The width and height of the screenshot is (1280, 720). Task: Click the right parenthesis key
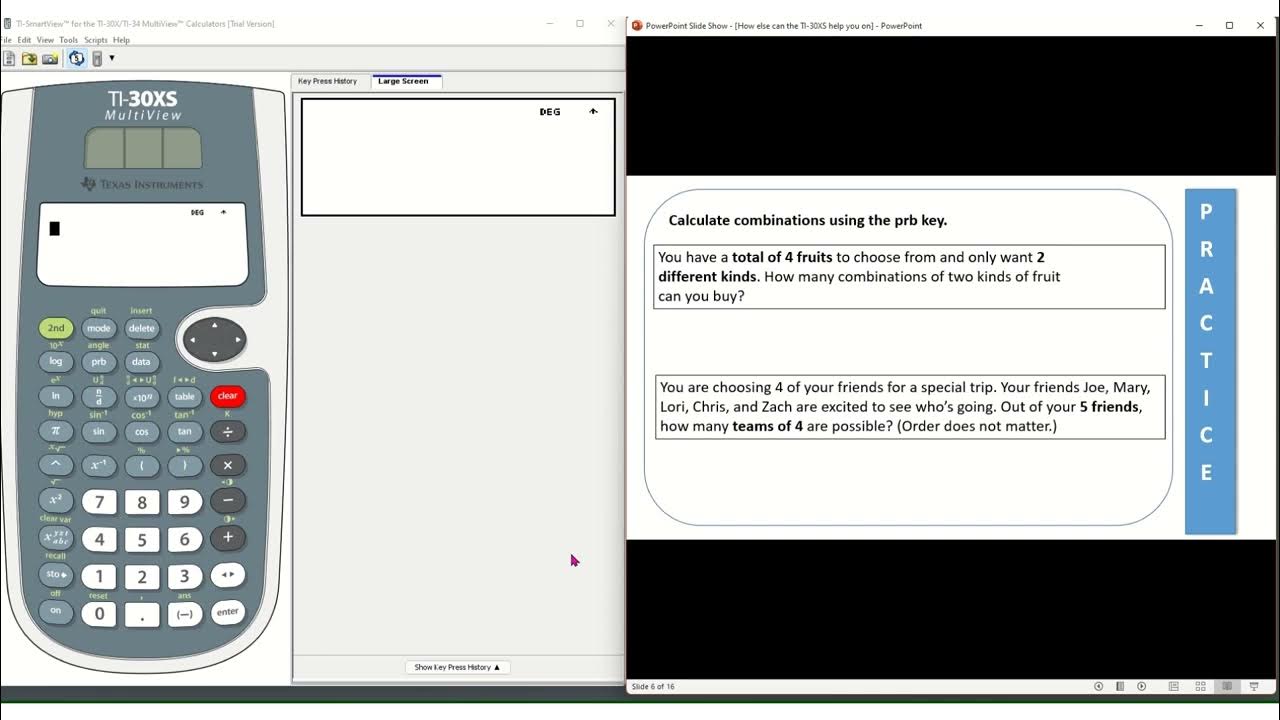click(x=185, y=465)
